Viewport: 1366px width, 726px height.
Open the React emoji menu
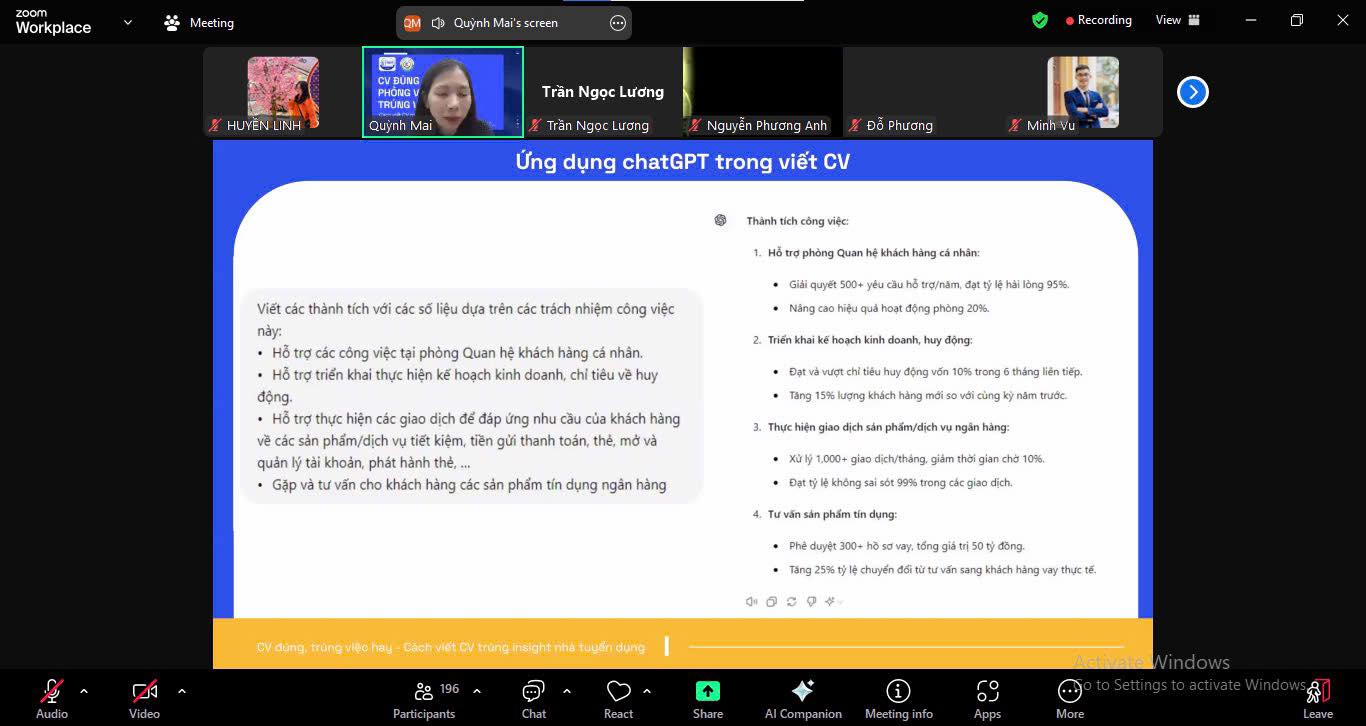pyautogui.click(x=618, y=698)
